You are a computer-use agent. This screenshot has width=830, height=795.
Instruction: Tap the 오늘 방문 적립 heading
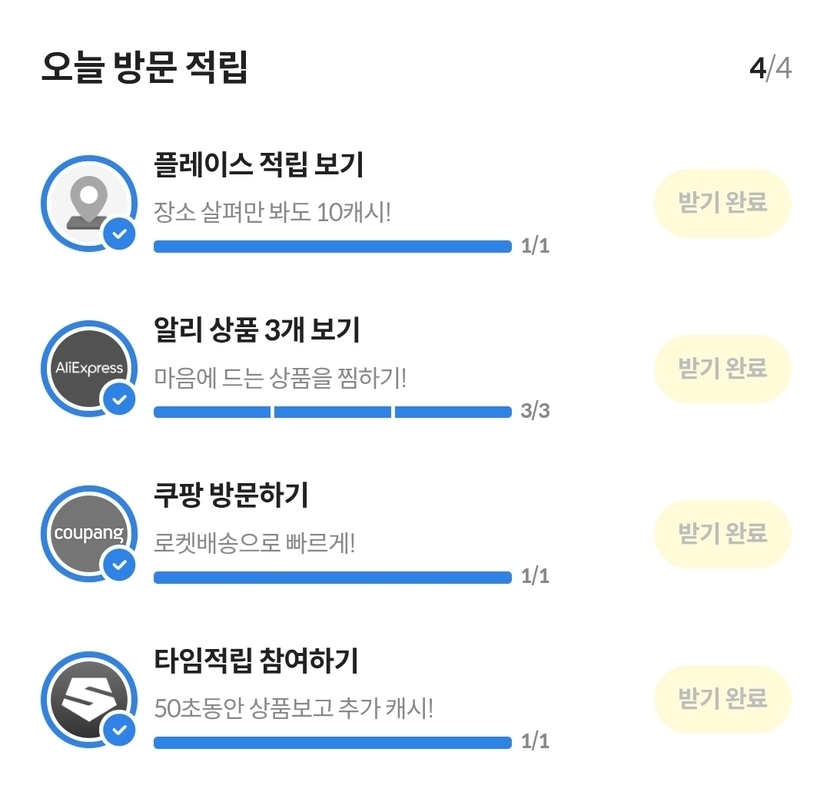click(145, 68)
